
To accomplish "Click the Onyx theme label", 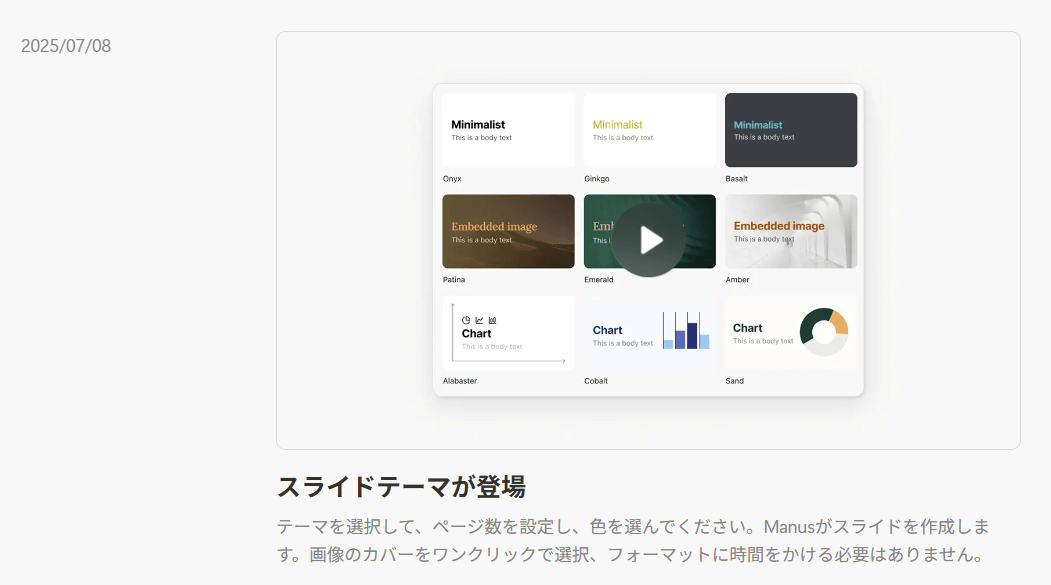I will [x=452, y=179].
